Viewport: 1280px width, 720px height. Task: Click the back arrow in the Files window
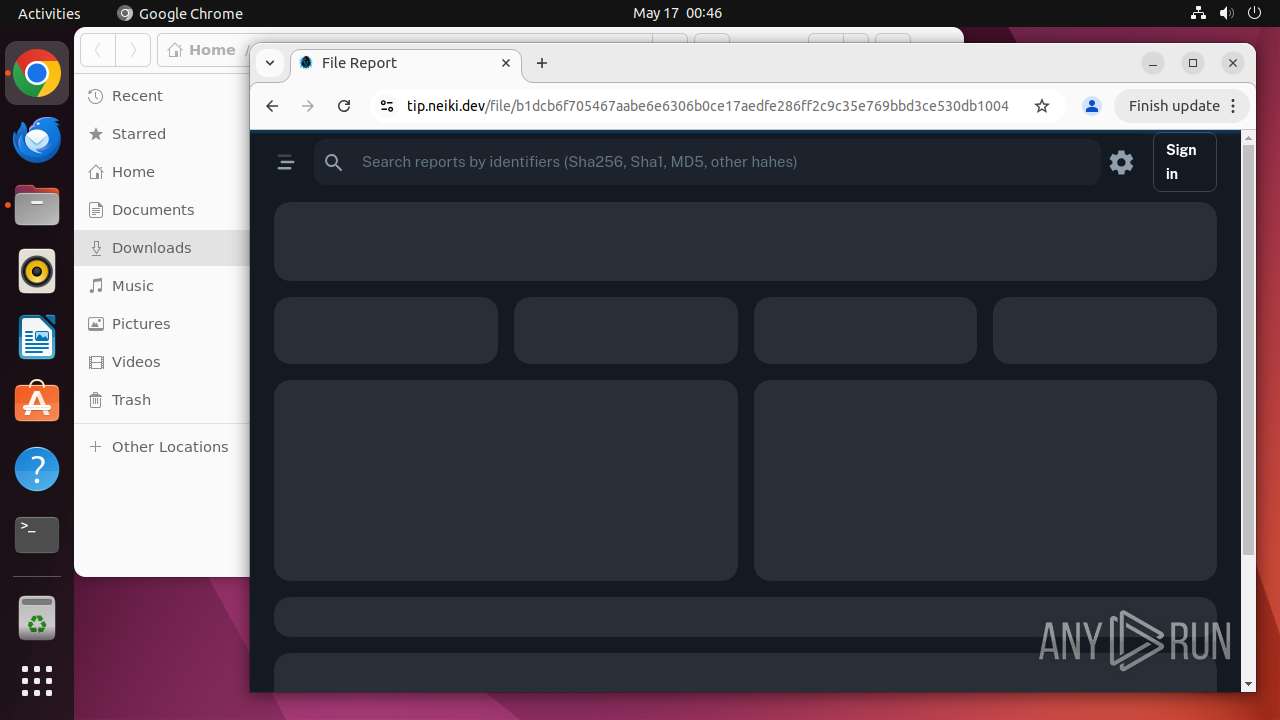(x=98, y=50)
